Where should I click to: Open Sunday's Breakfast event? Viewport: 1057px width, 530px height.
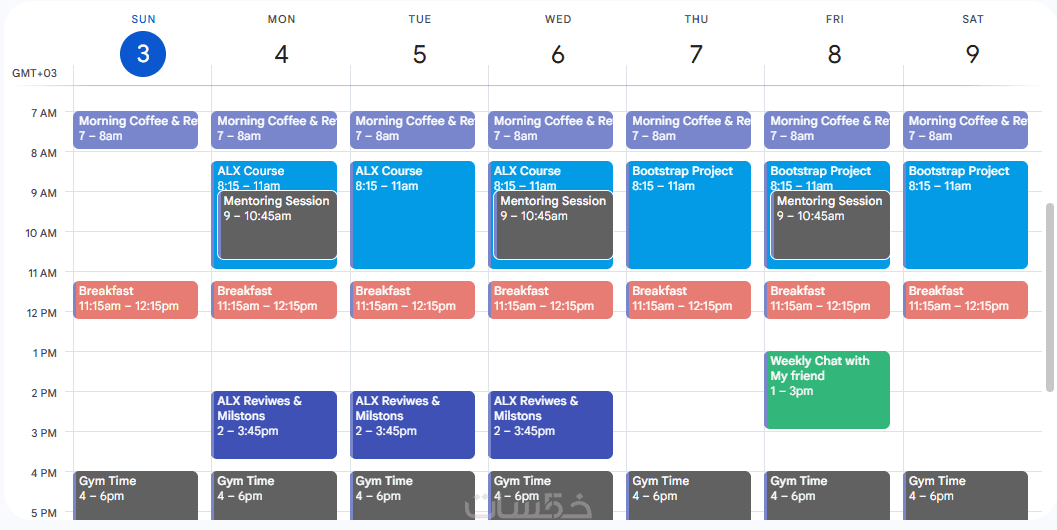135,300
